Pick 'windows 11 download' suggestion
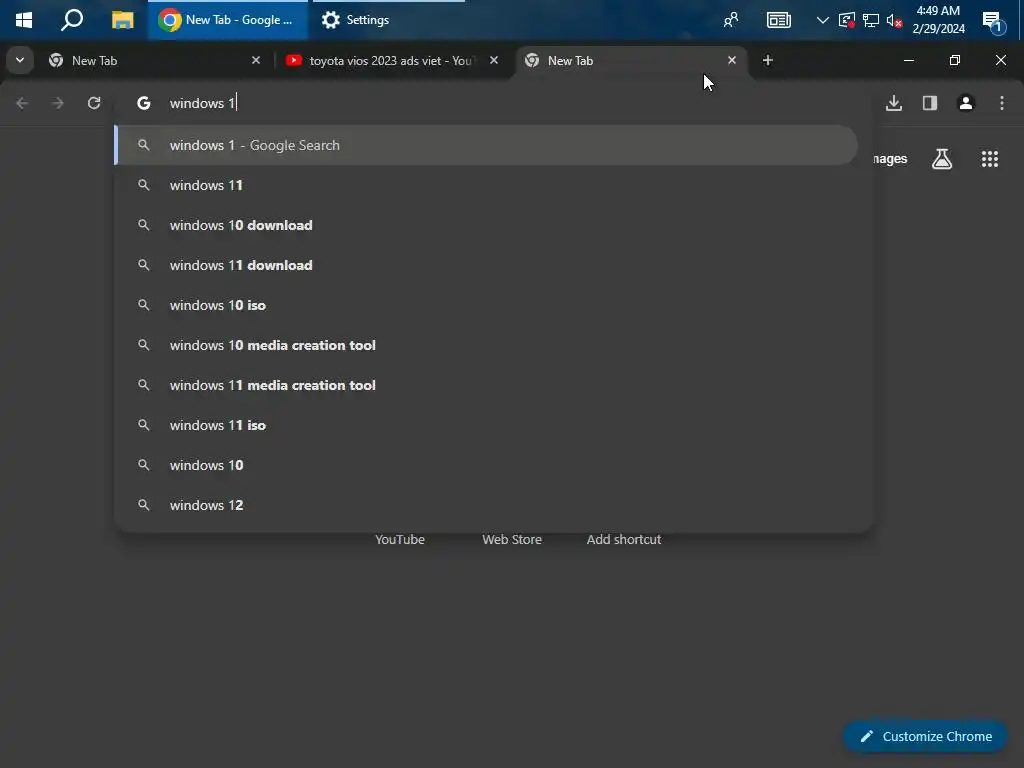The height and width of the screenshot is (768, 1024). tap(486, 265)
